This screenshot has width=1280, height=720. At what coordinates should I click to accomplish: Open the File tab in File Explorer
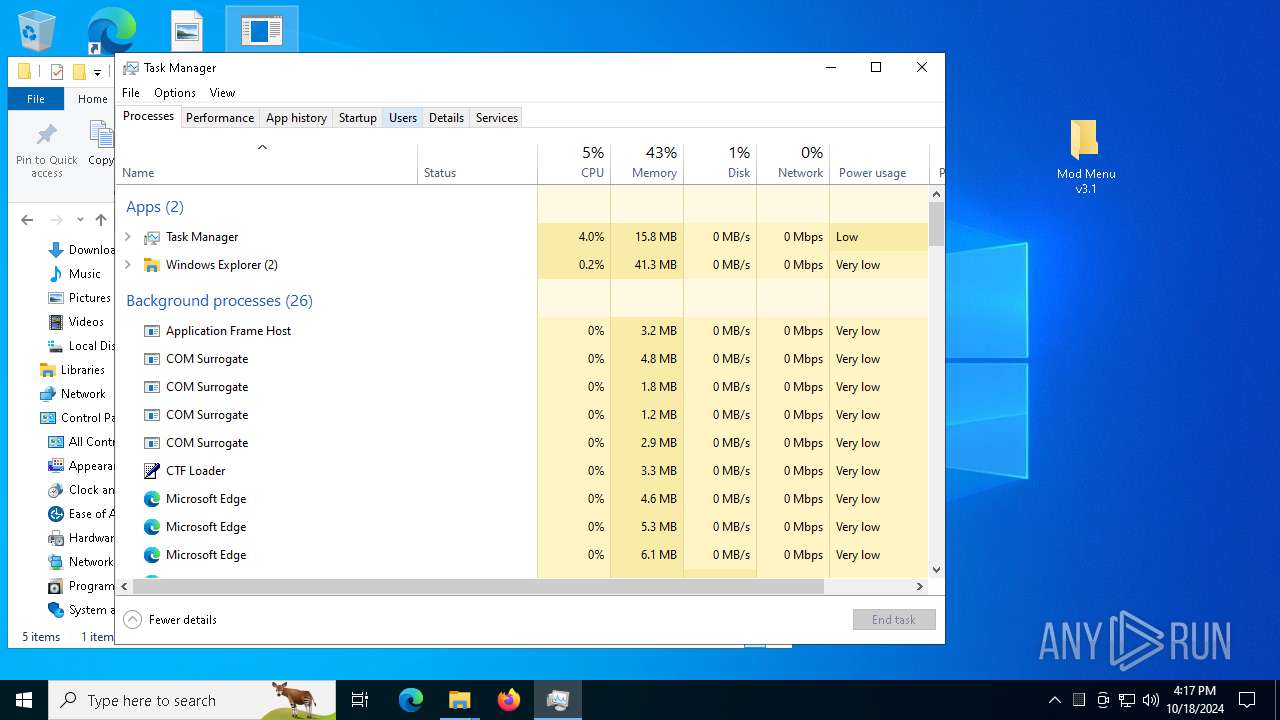click(36, 99)
